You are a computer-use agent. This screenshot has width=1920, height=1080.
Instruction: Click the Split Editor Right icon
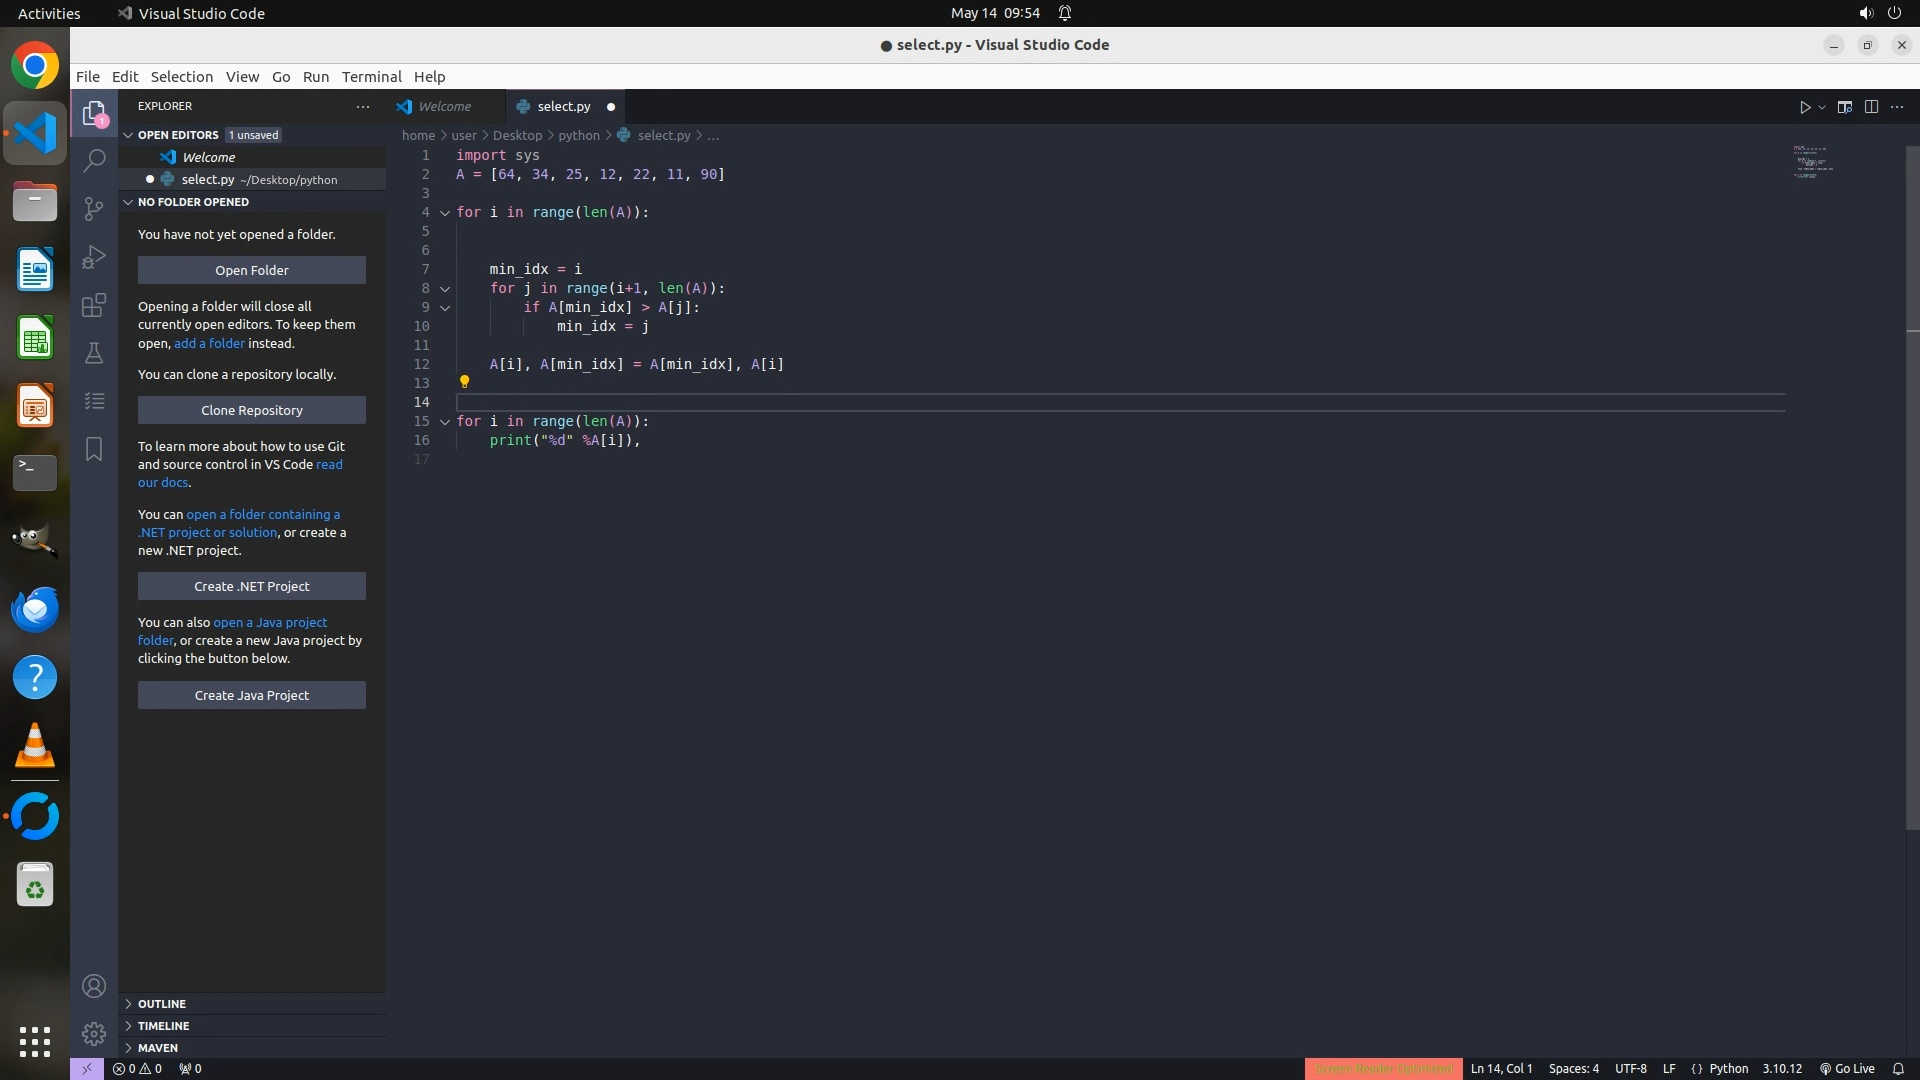tap(1871, 107)
